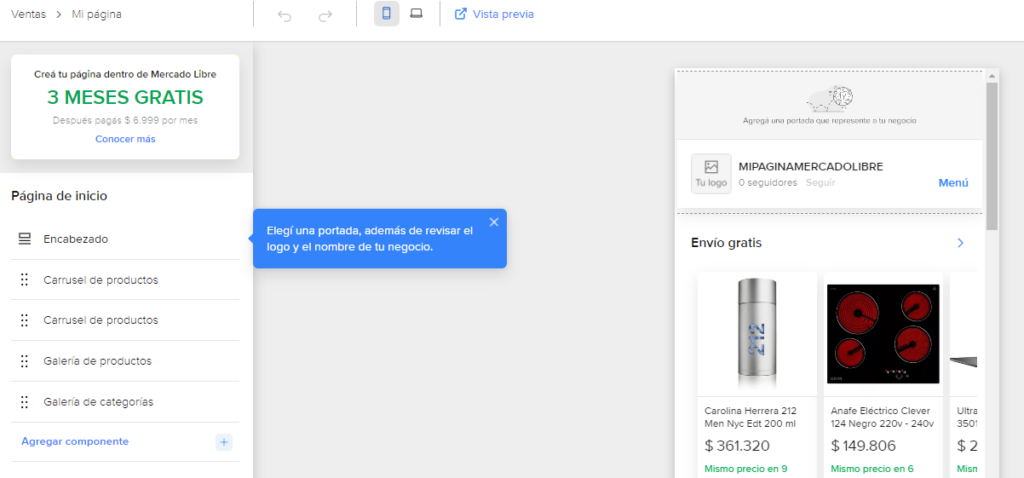Click 0 seguidores text
The height and width of the screenshot is (478, 1024).
coord(768,183)
